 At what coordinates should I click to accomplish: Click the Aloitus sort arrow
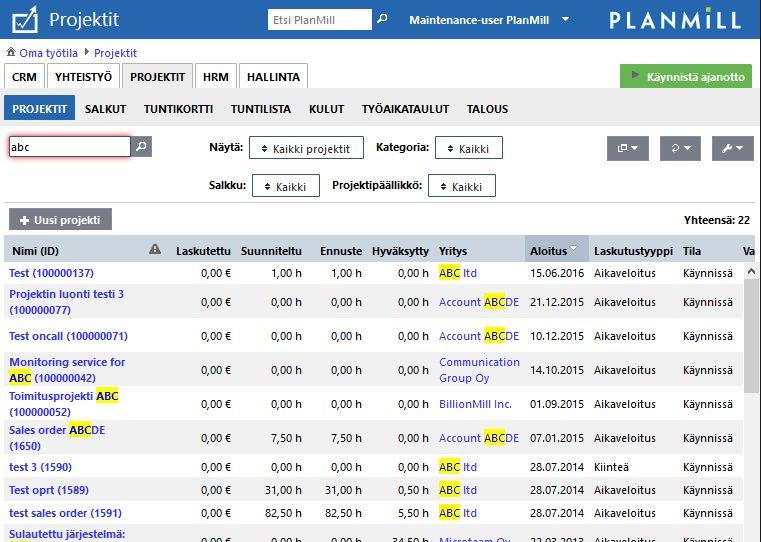574,248
